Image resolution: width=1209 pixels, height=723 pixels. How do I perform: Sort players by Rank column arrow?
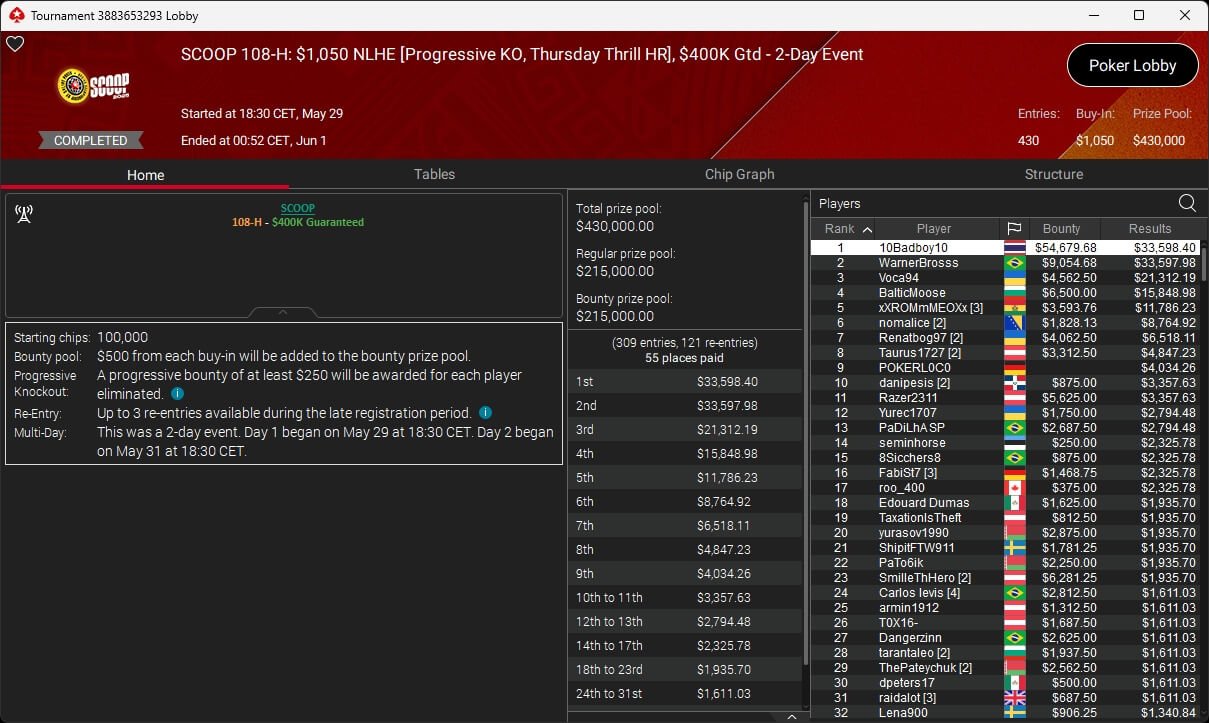click(867, 229)
